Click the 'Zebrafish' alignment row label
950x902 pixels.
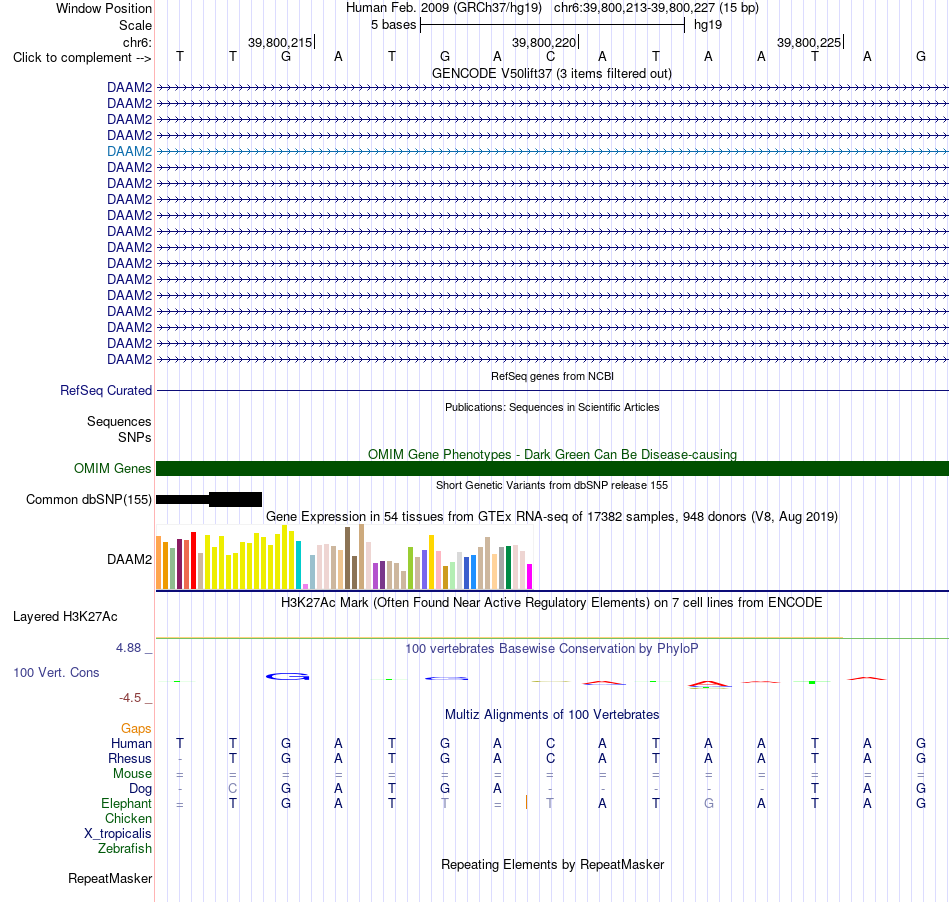[125, 849]
